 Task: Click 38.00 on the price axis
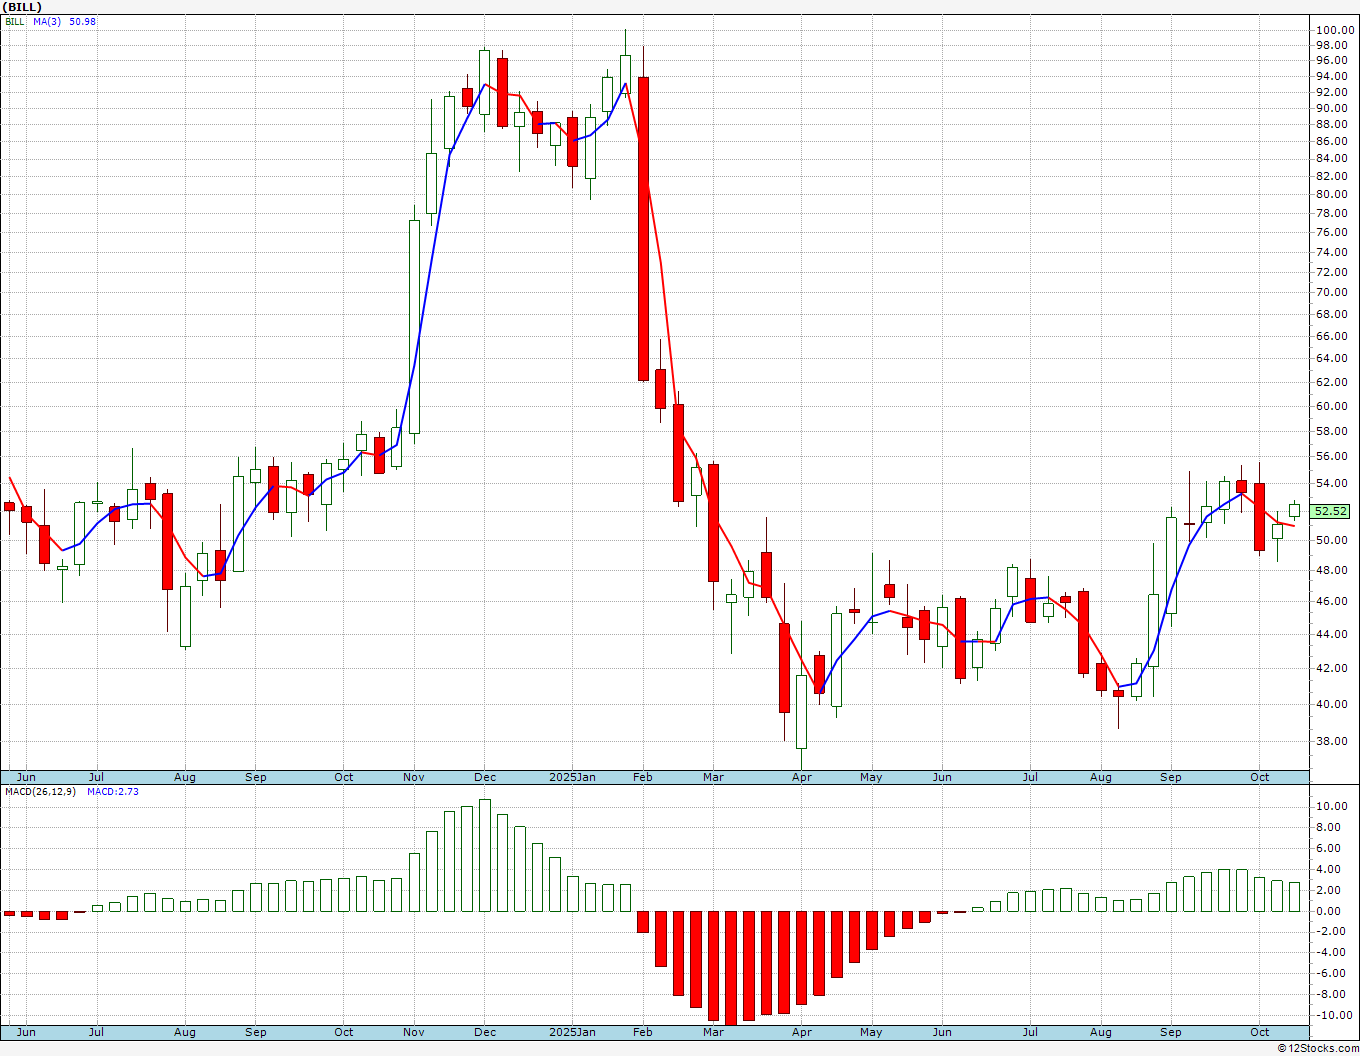coord(1334,741)
